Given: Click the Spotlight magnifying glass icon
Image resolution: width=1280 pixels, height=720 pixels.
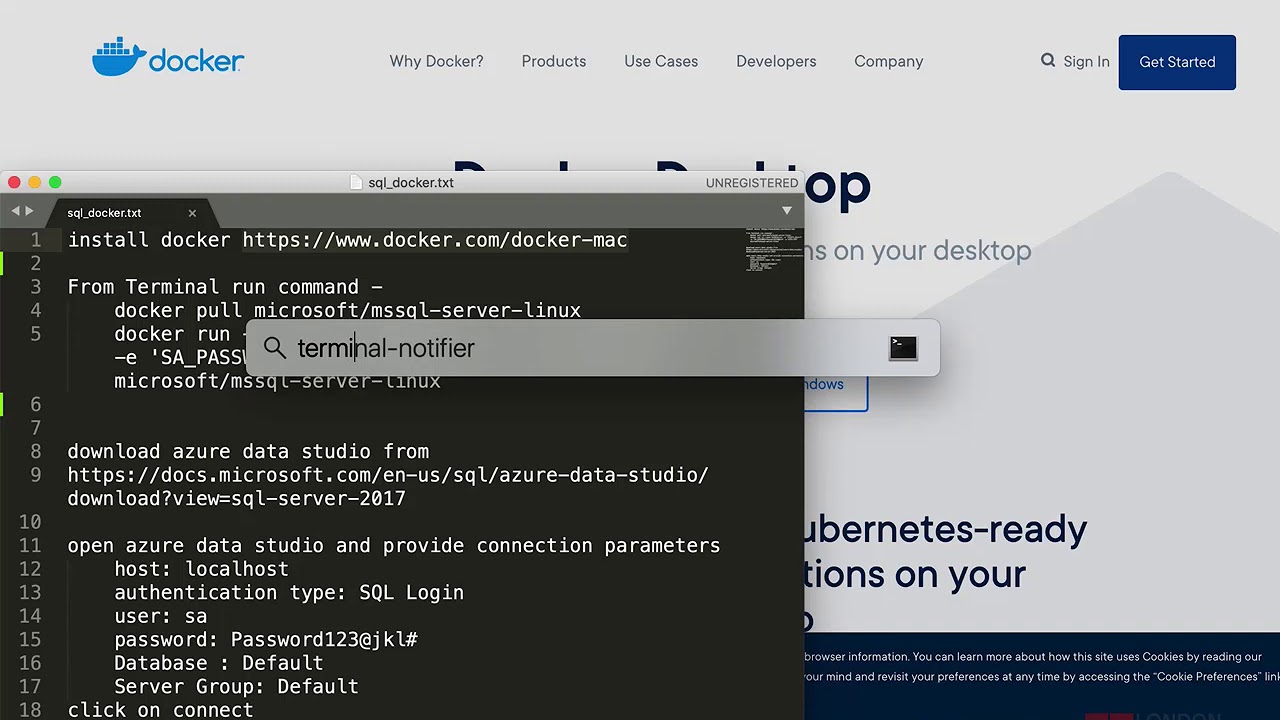Looking at the screenshot, I should click(275, 348).
